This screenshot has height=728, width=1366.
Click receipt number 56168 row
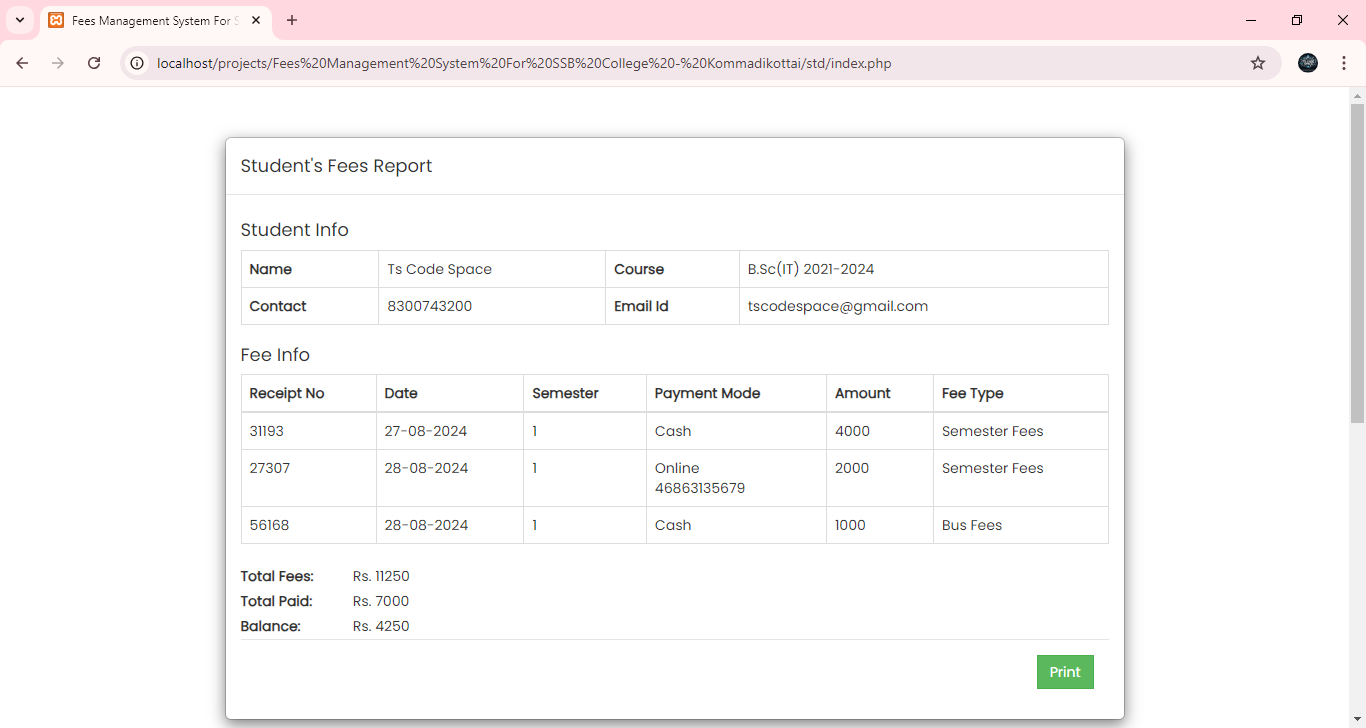tap(269, 525)
